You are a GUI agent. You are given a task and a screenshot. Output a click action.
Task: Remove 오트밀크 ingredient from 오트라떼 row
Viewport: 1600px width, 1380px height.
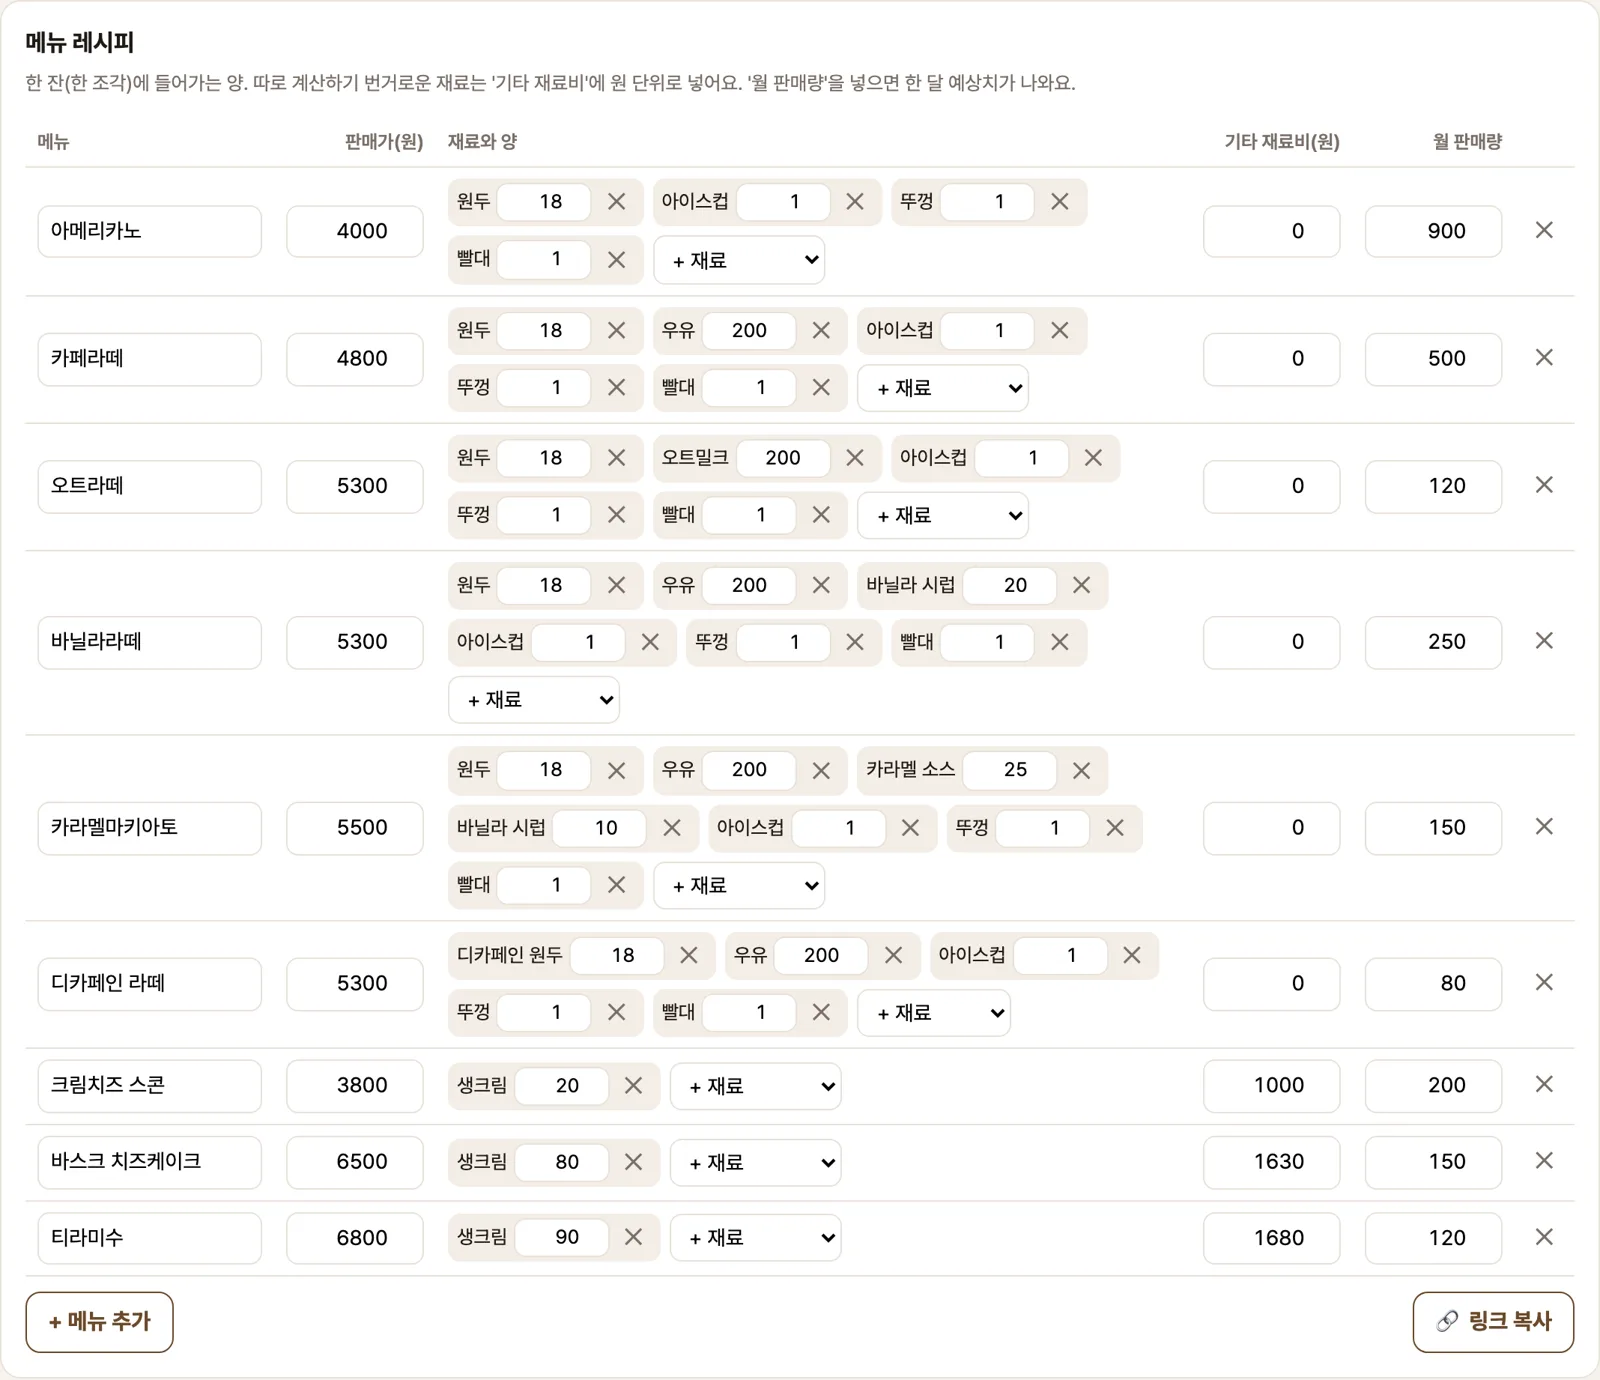point(855,458)
